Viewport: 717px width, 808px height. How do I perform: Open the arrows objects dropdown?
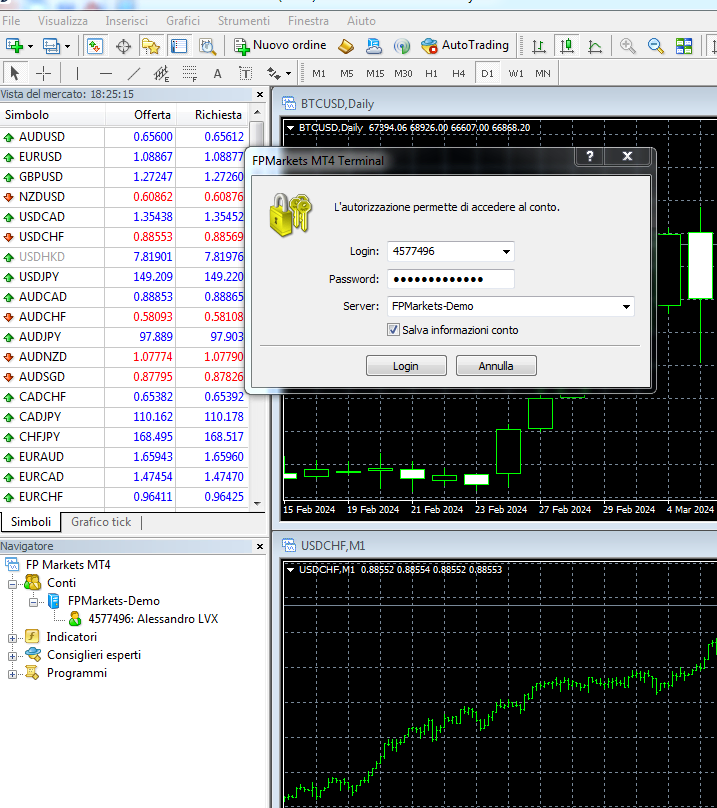coord(288,74)
